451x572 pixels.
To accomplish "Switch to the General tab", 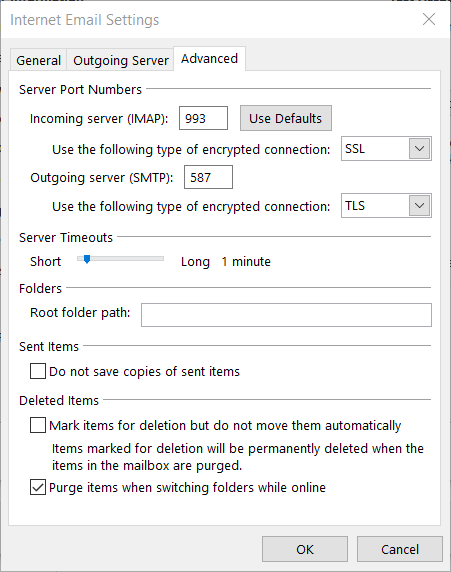I will [38, 60].
